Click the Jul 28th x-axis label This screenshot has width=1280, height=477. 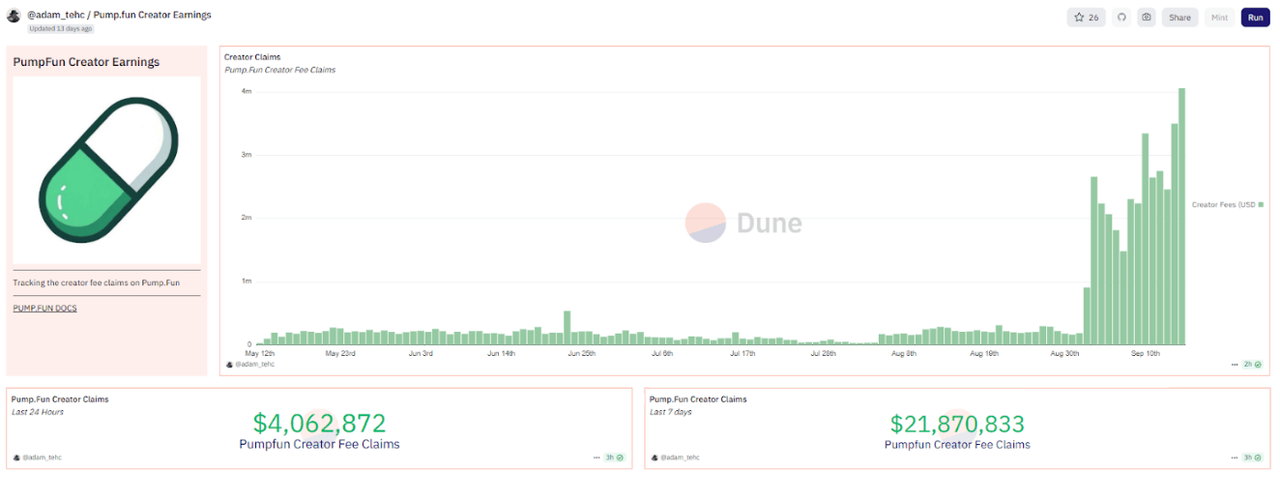[823, 353]
